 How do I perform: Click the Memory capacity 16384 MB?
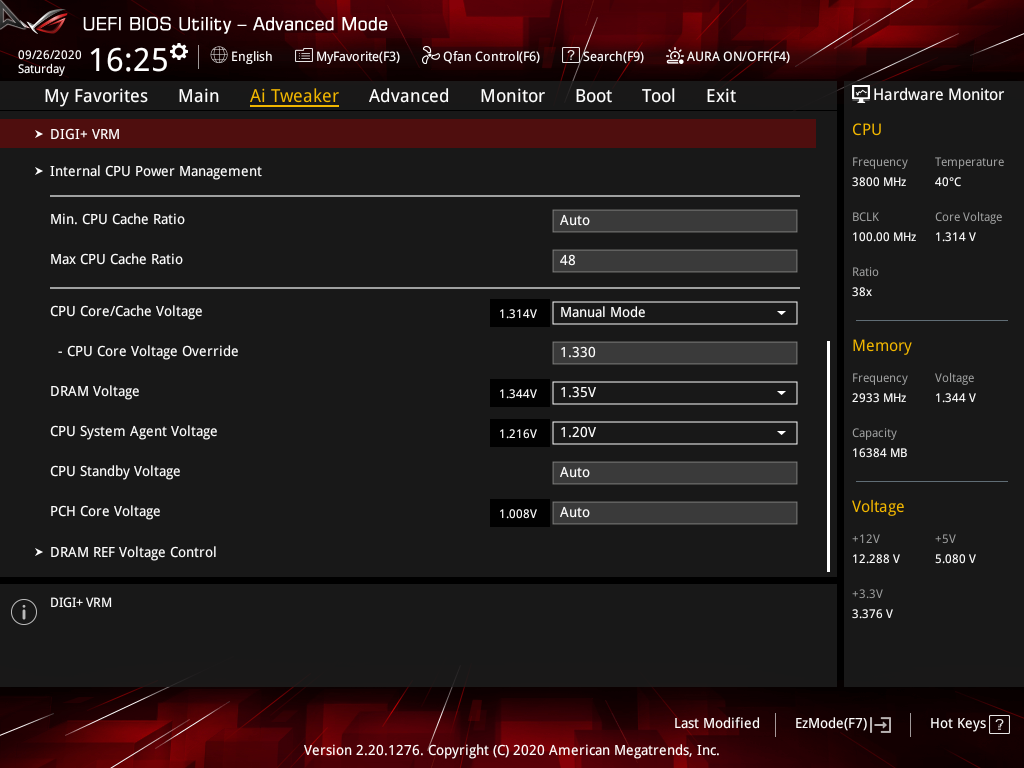(x=880, y=452)
